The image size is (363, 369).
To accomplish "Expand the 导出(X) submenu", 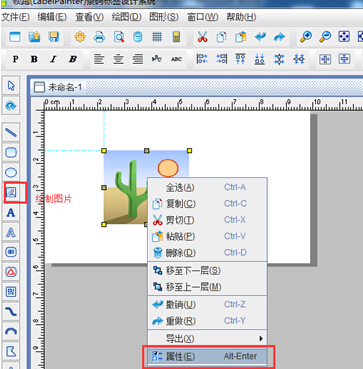I will pyautogui.click(x=207, y=339).
